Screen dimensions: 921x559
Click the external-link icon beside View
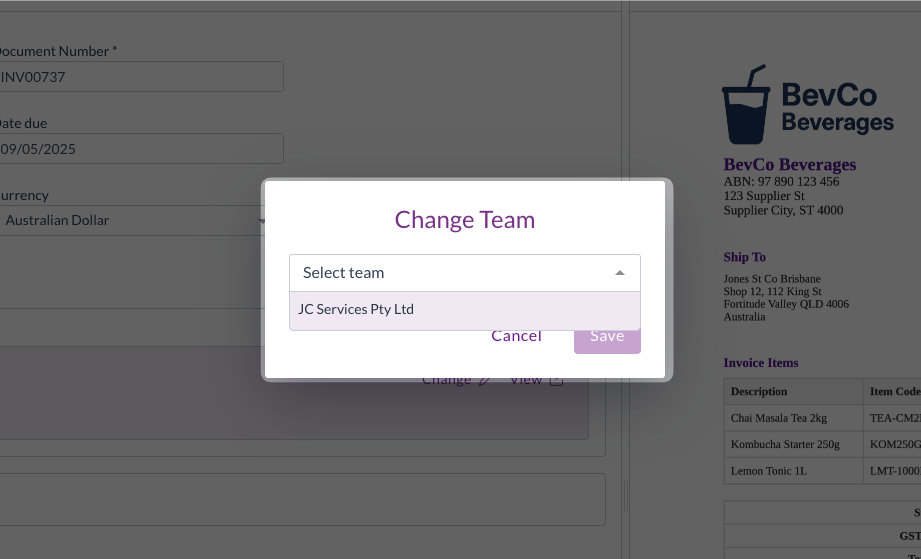557,380
